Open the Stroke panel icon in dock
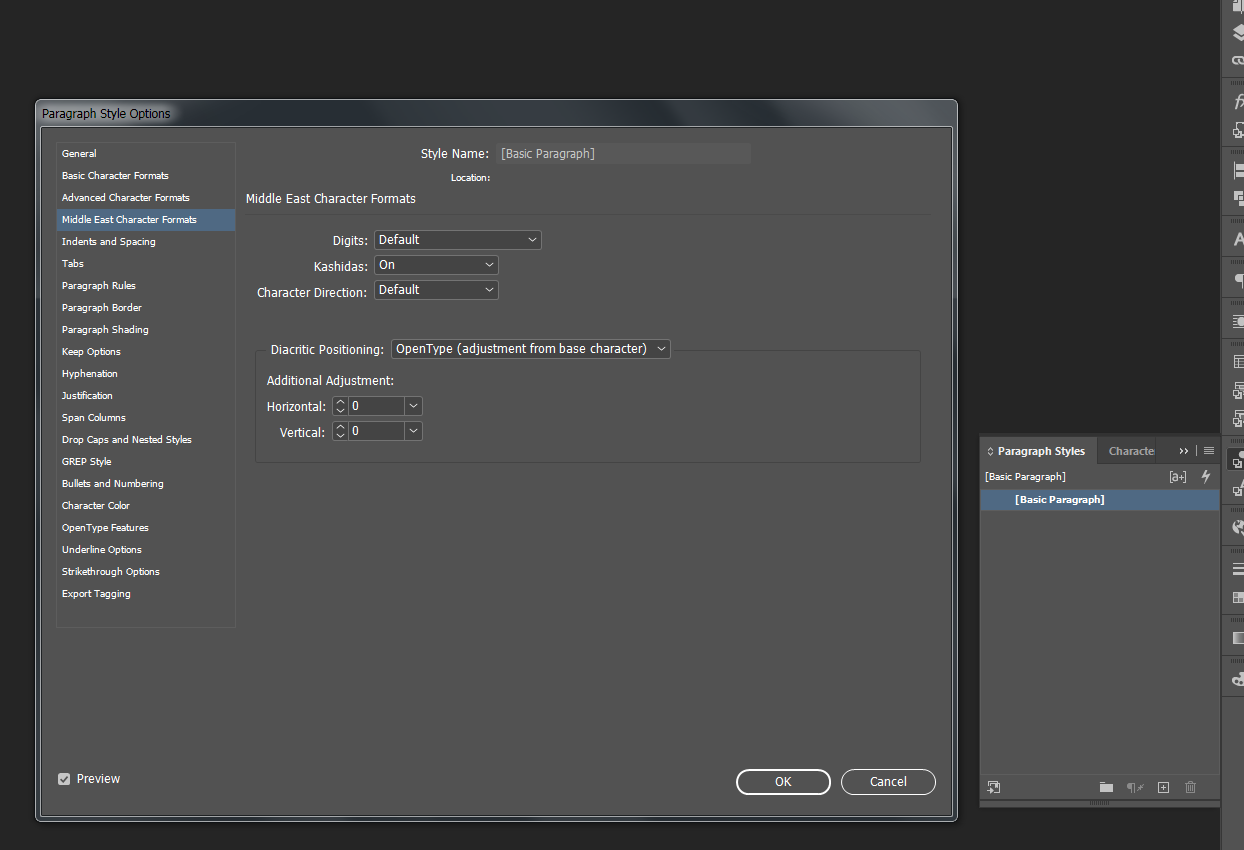 tap(1238, 569)
